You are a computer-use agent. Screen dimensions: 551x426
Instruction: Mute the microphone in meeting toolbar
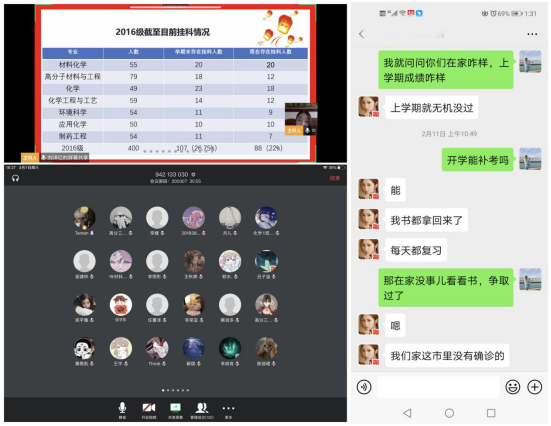click(122, 409)
